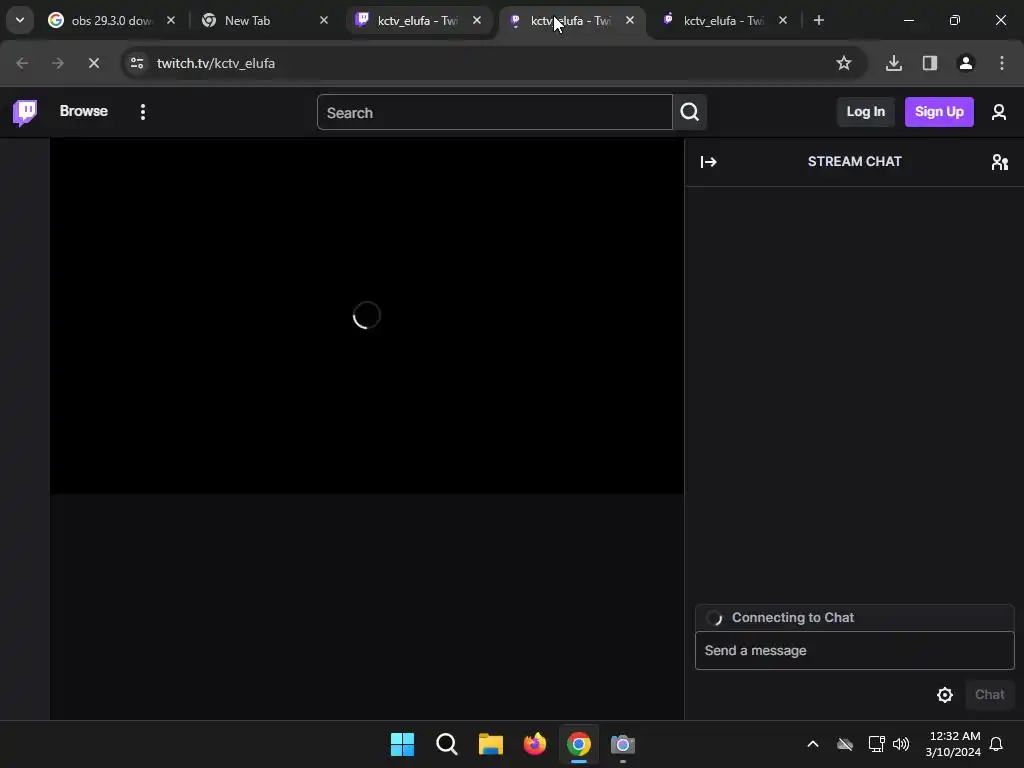This screenshot has height=768, width=1024.
Task: Open Chrome profile avatar
Action: coord(966,63)
